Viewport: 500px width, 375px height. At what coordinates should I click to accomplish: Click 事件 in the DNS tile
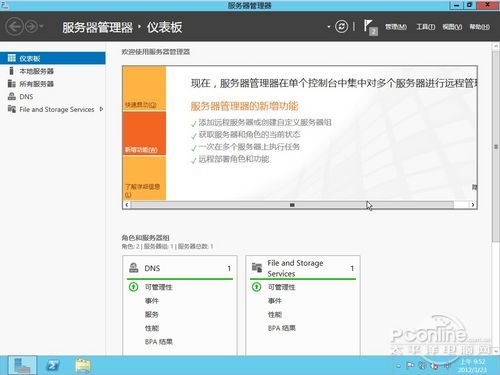(152, 301)
